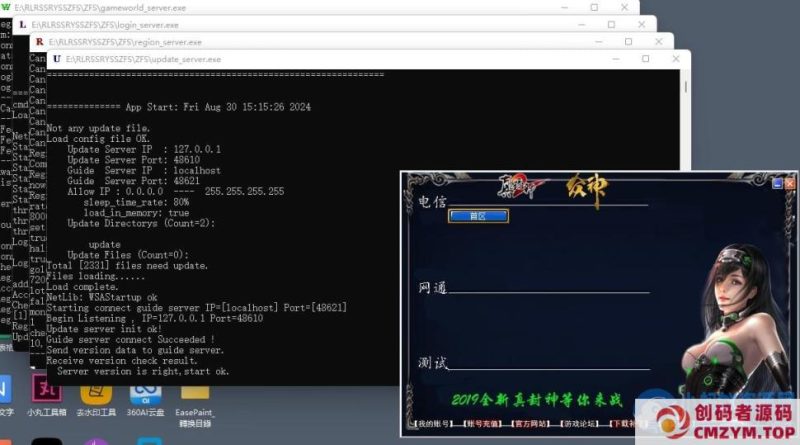Open the 去水印工具 desktop icon
This screenshot has height=445, width=800.
[95, 392]
